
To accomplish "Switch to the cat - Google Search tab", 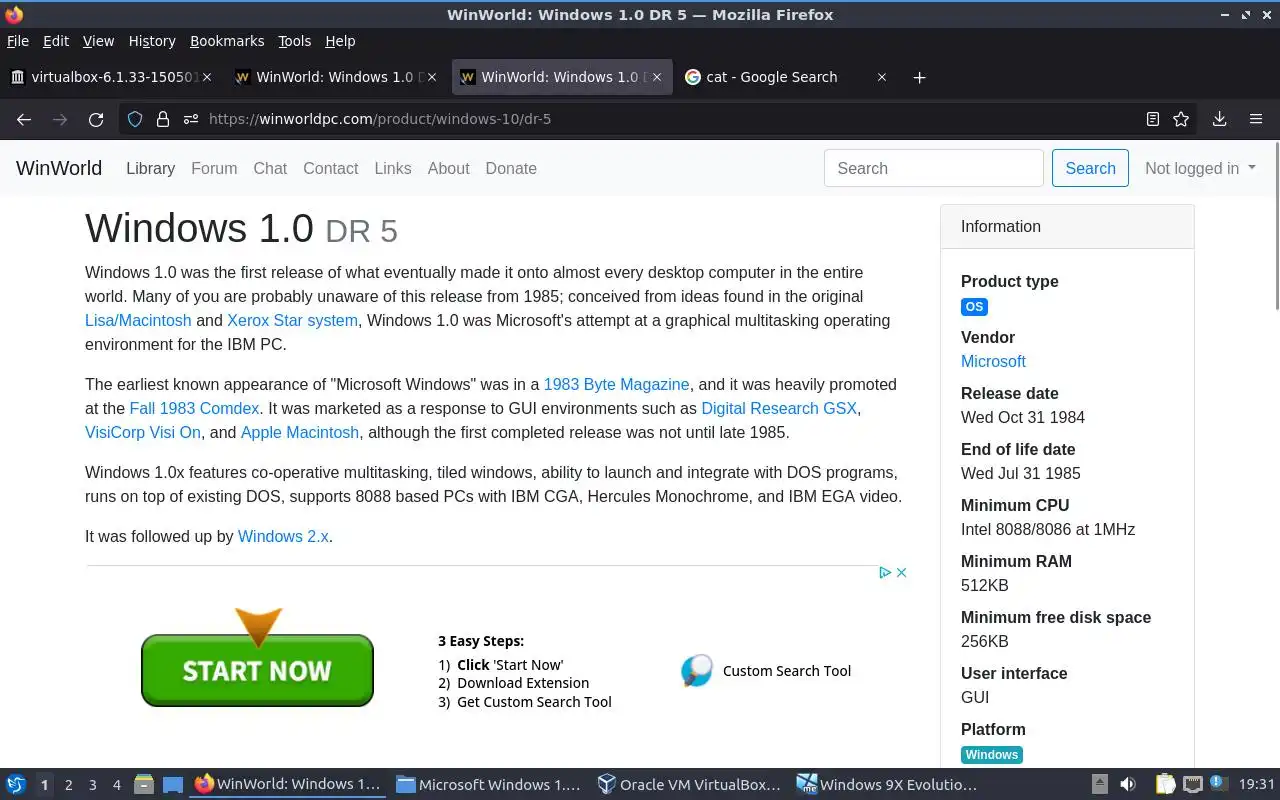I will 786,77.
